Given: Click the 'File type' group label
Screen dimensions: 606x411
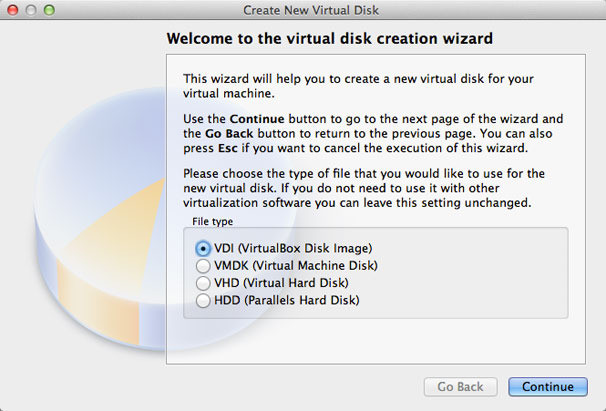Looking at the screenshot, I should (x=213, y=220).
